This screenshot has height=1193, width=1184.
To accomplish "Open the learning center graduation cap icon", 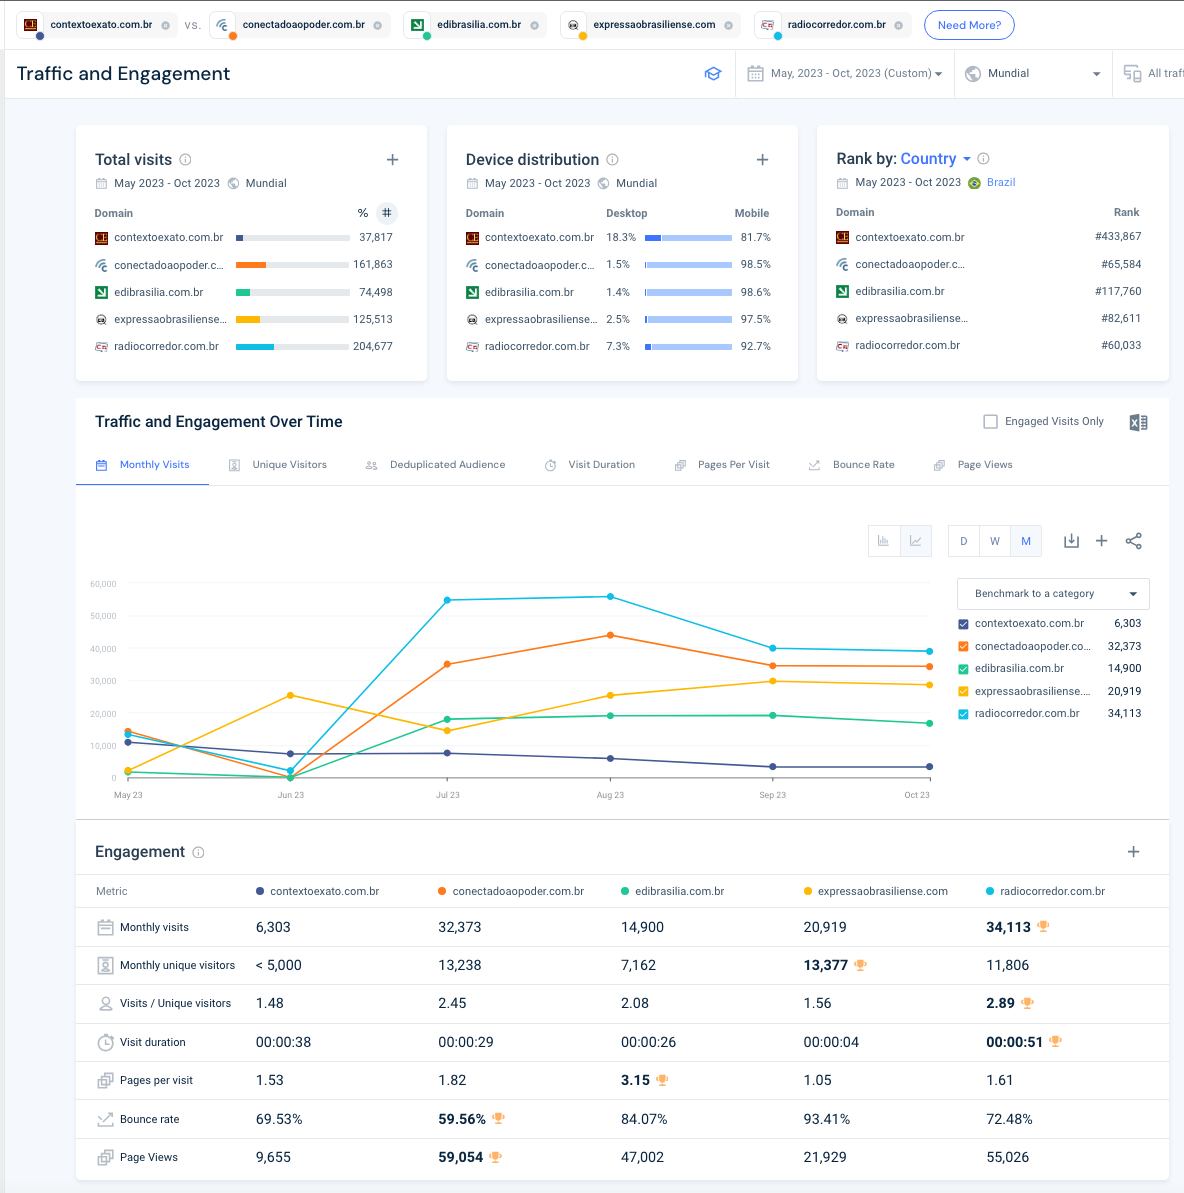I will pyautogui.click(x=713, y=74).
